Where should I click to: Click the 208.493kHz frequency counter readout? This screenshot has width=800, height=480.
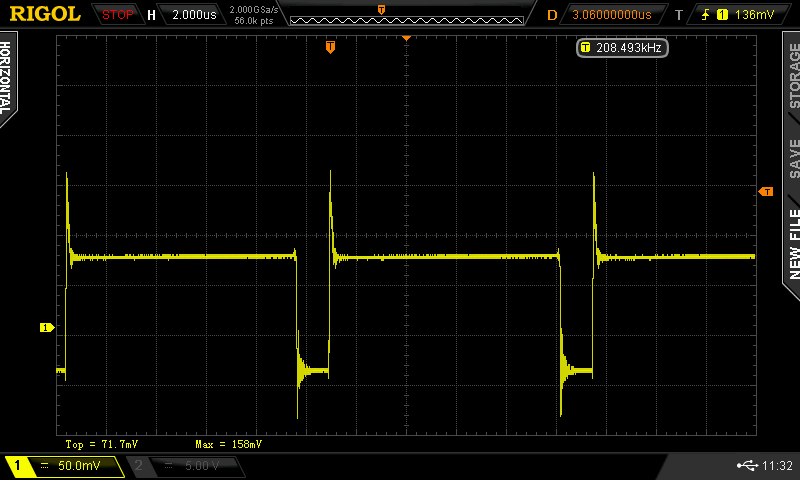[x=622, y=47]
